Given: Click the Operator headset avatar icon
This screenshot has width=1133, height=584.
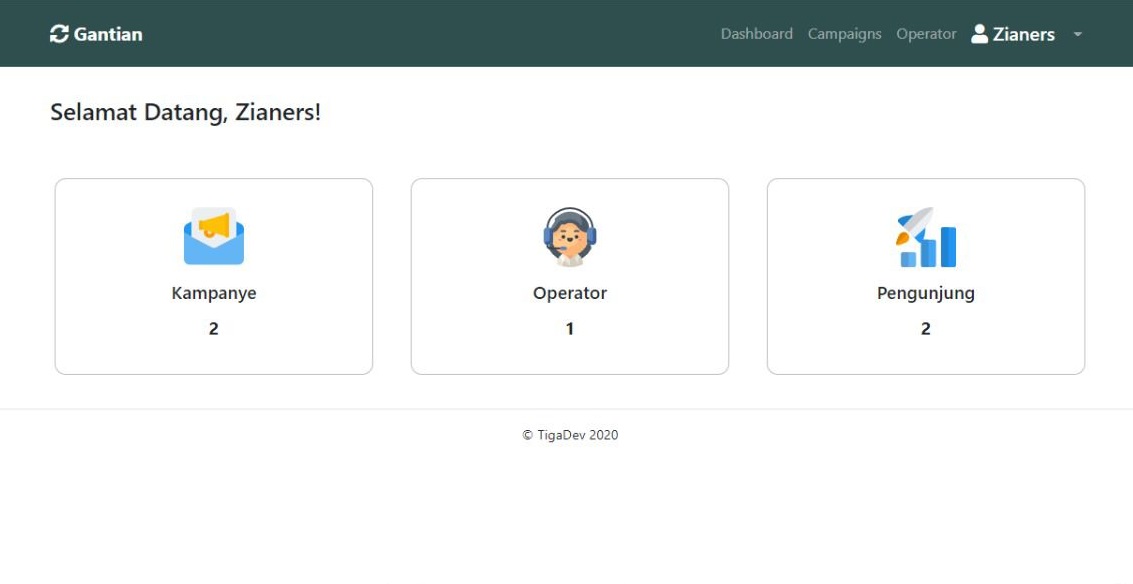Looking at the screenshot, I should coord(570,237).
